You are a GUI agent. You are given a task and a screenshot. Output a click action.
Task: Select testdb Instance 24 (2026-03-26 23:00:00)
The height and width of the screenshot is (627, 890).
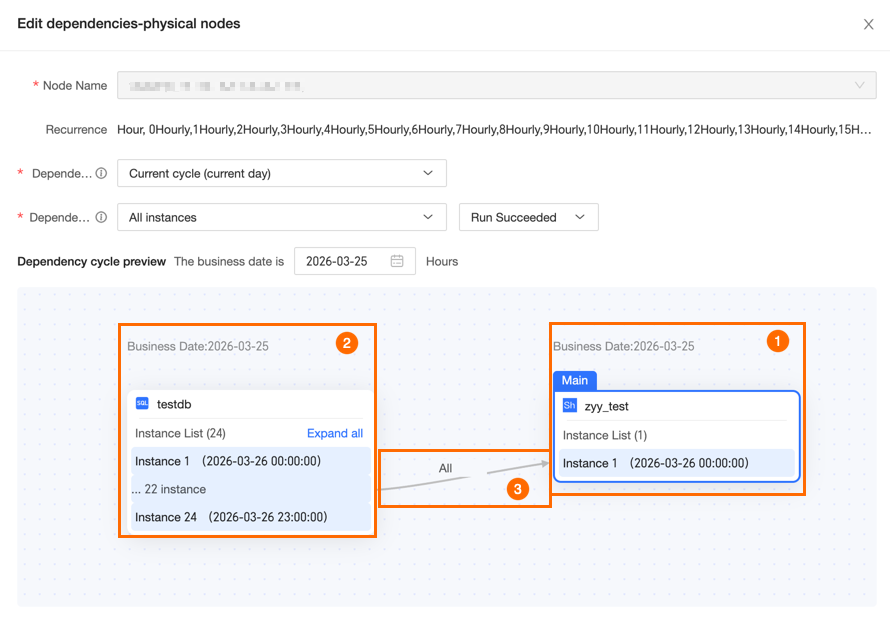point(250,517)
